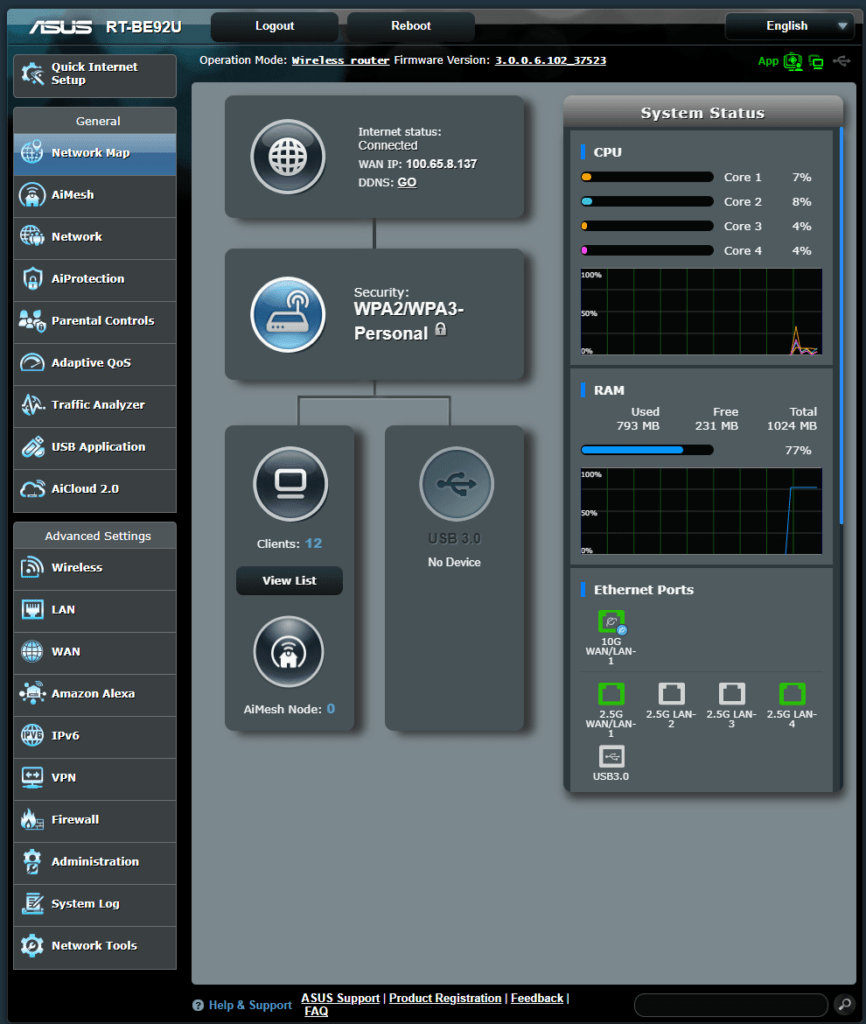Image resolution: width=866 pixels, height=1024 pixels.
Task: Open Quick Internet Setup
Action: [95, 75]
